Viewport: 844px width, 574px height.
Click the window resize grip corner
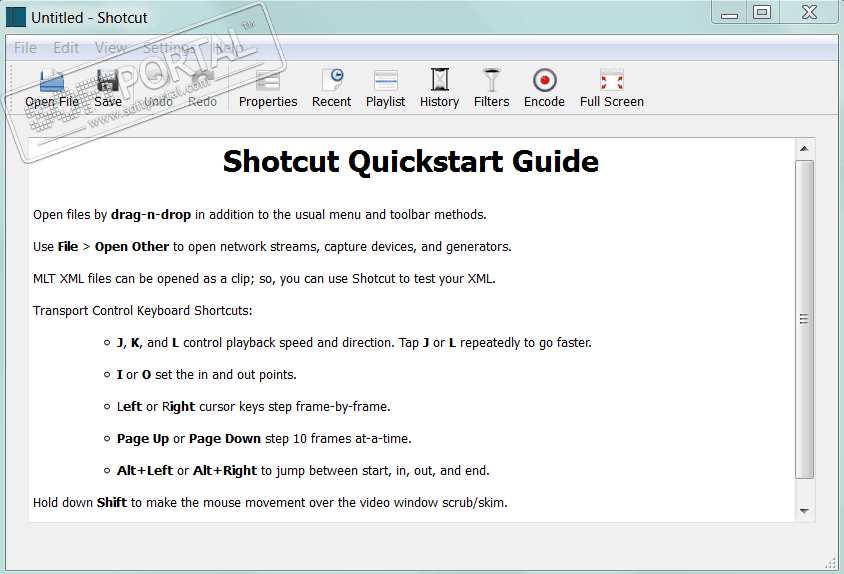(x=831, y=563)
